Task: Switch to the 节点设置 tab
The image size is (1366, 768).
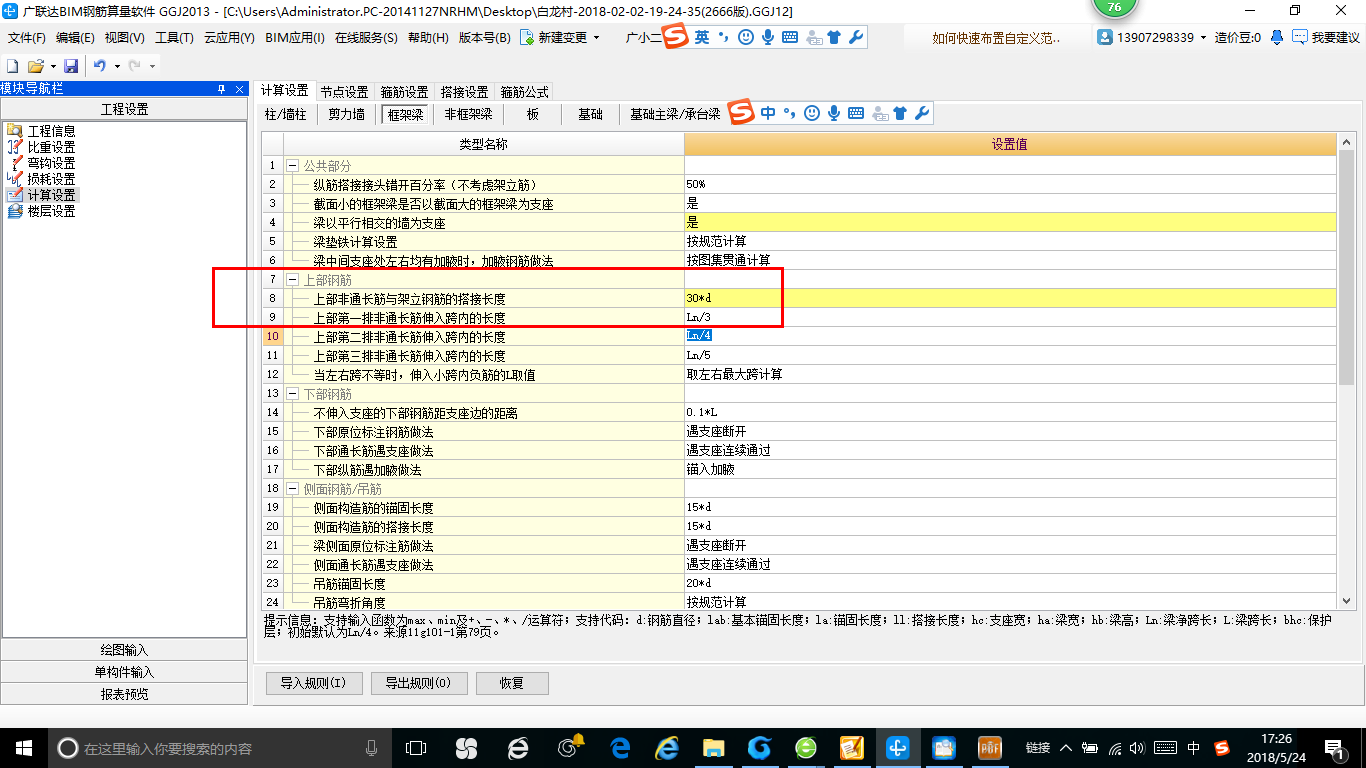Action: point(344,92)
